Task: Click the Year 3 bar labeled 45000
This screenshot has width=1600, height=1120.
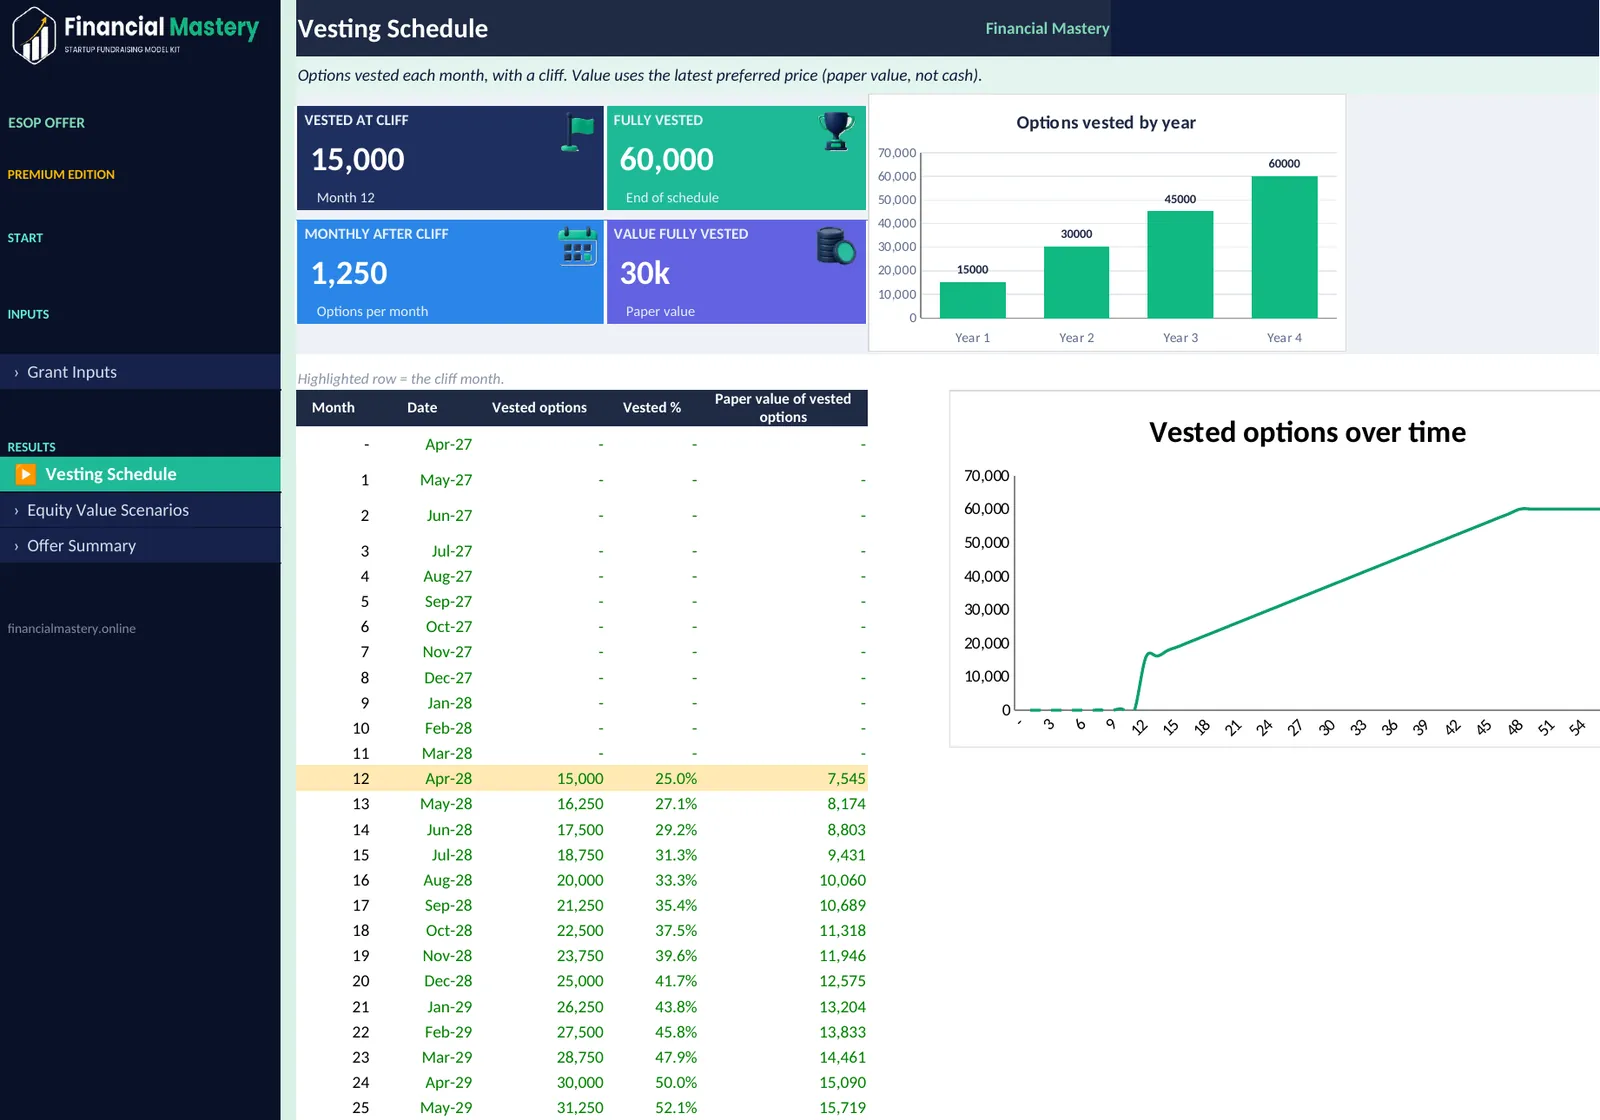Action: click(1180, 264)
